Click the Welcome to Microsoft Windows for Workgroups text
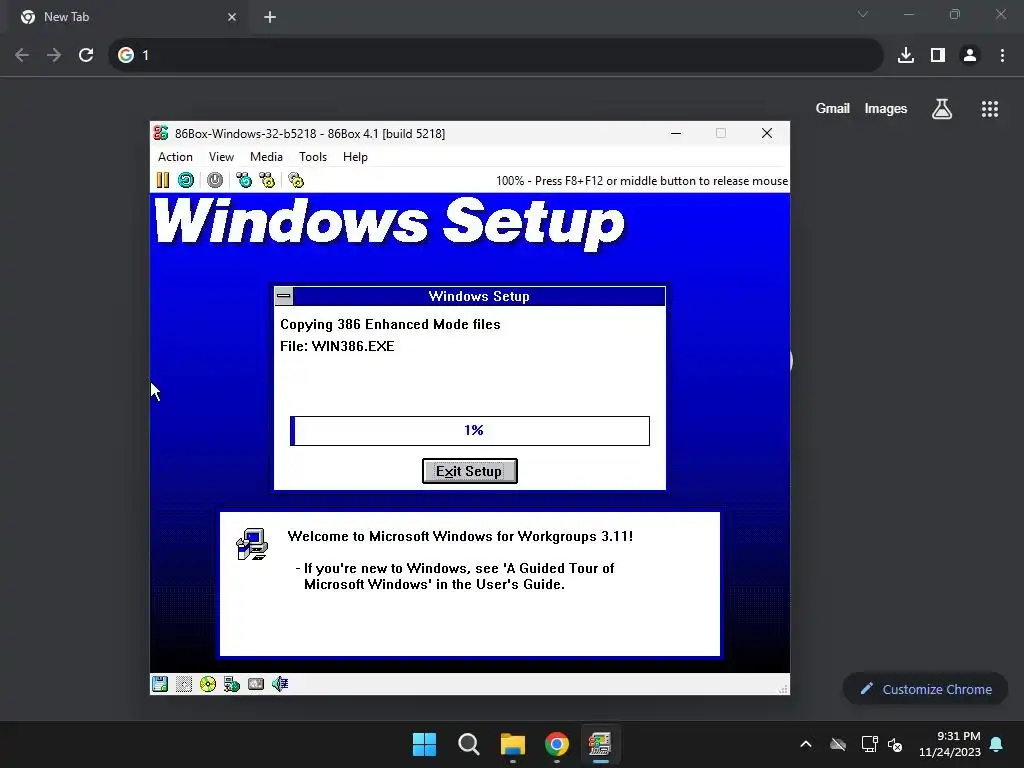Viewport: 1024px width, 768px height. 460,536
